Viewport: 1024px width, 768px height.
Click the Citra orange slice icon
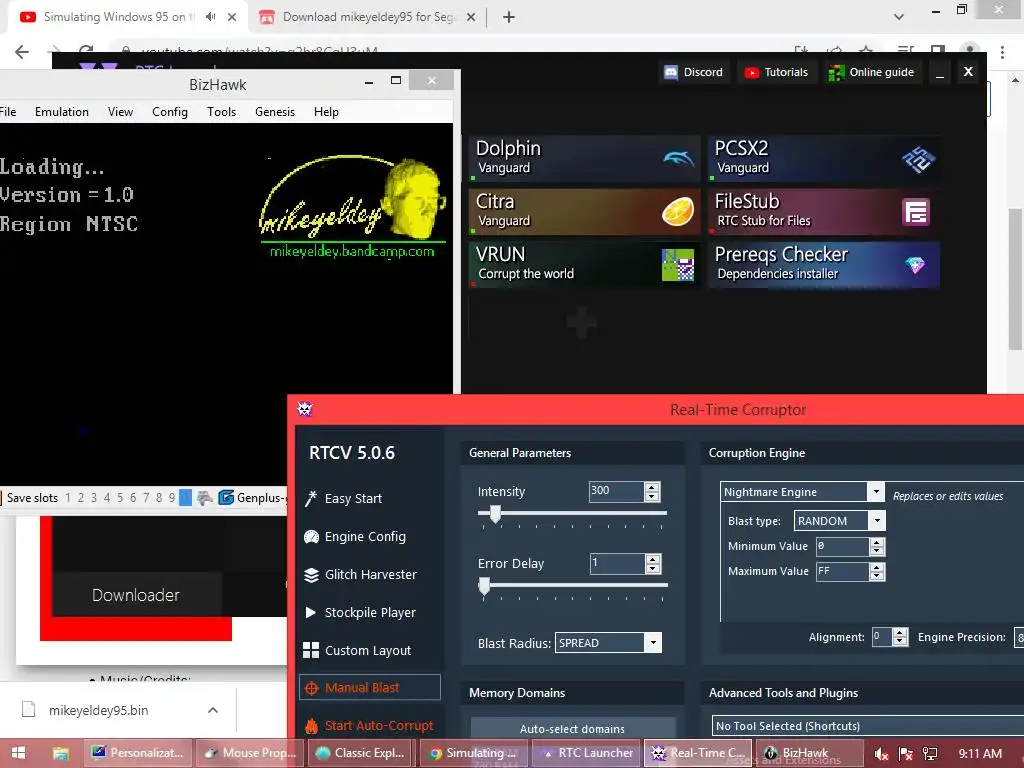pos(678,212)
